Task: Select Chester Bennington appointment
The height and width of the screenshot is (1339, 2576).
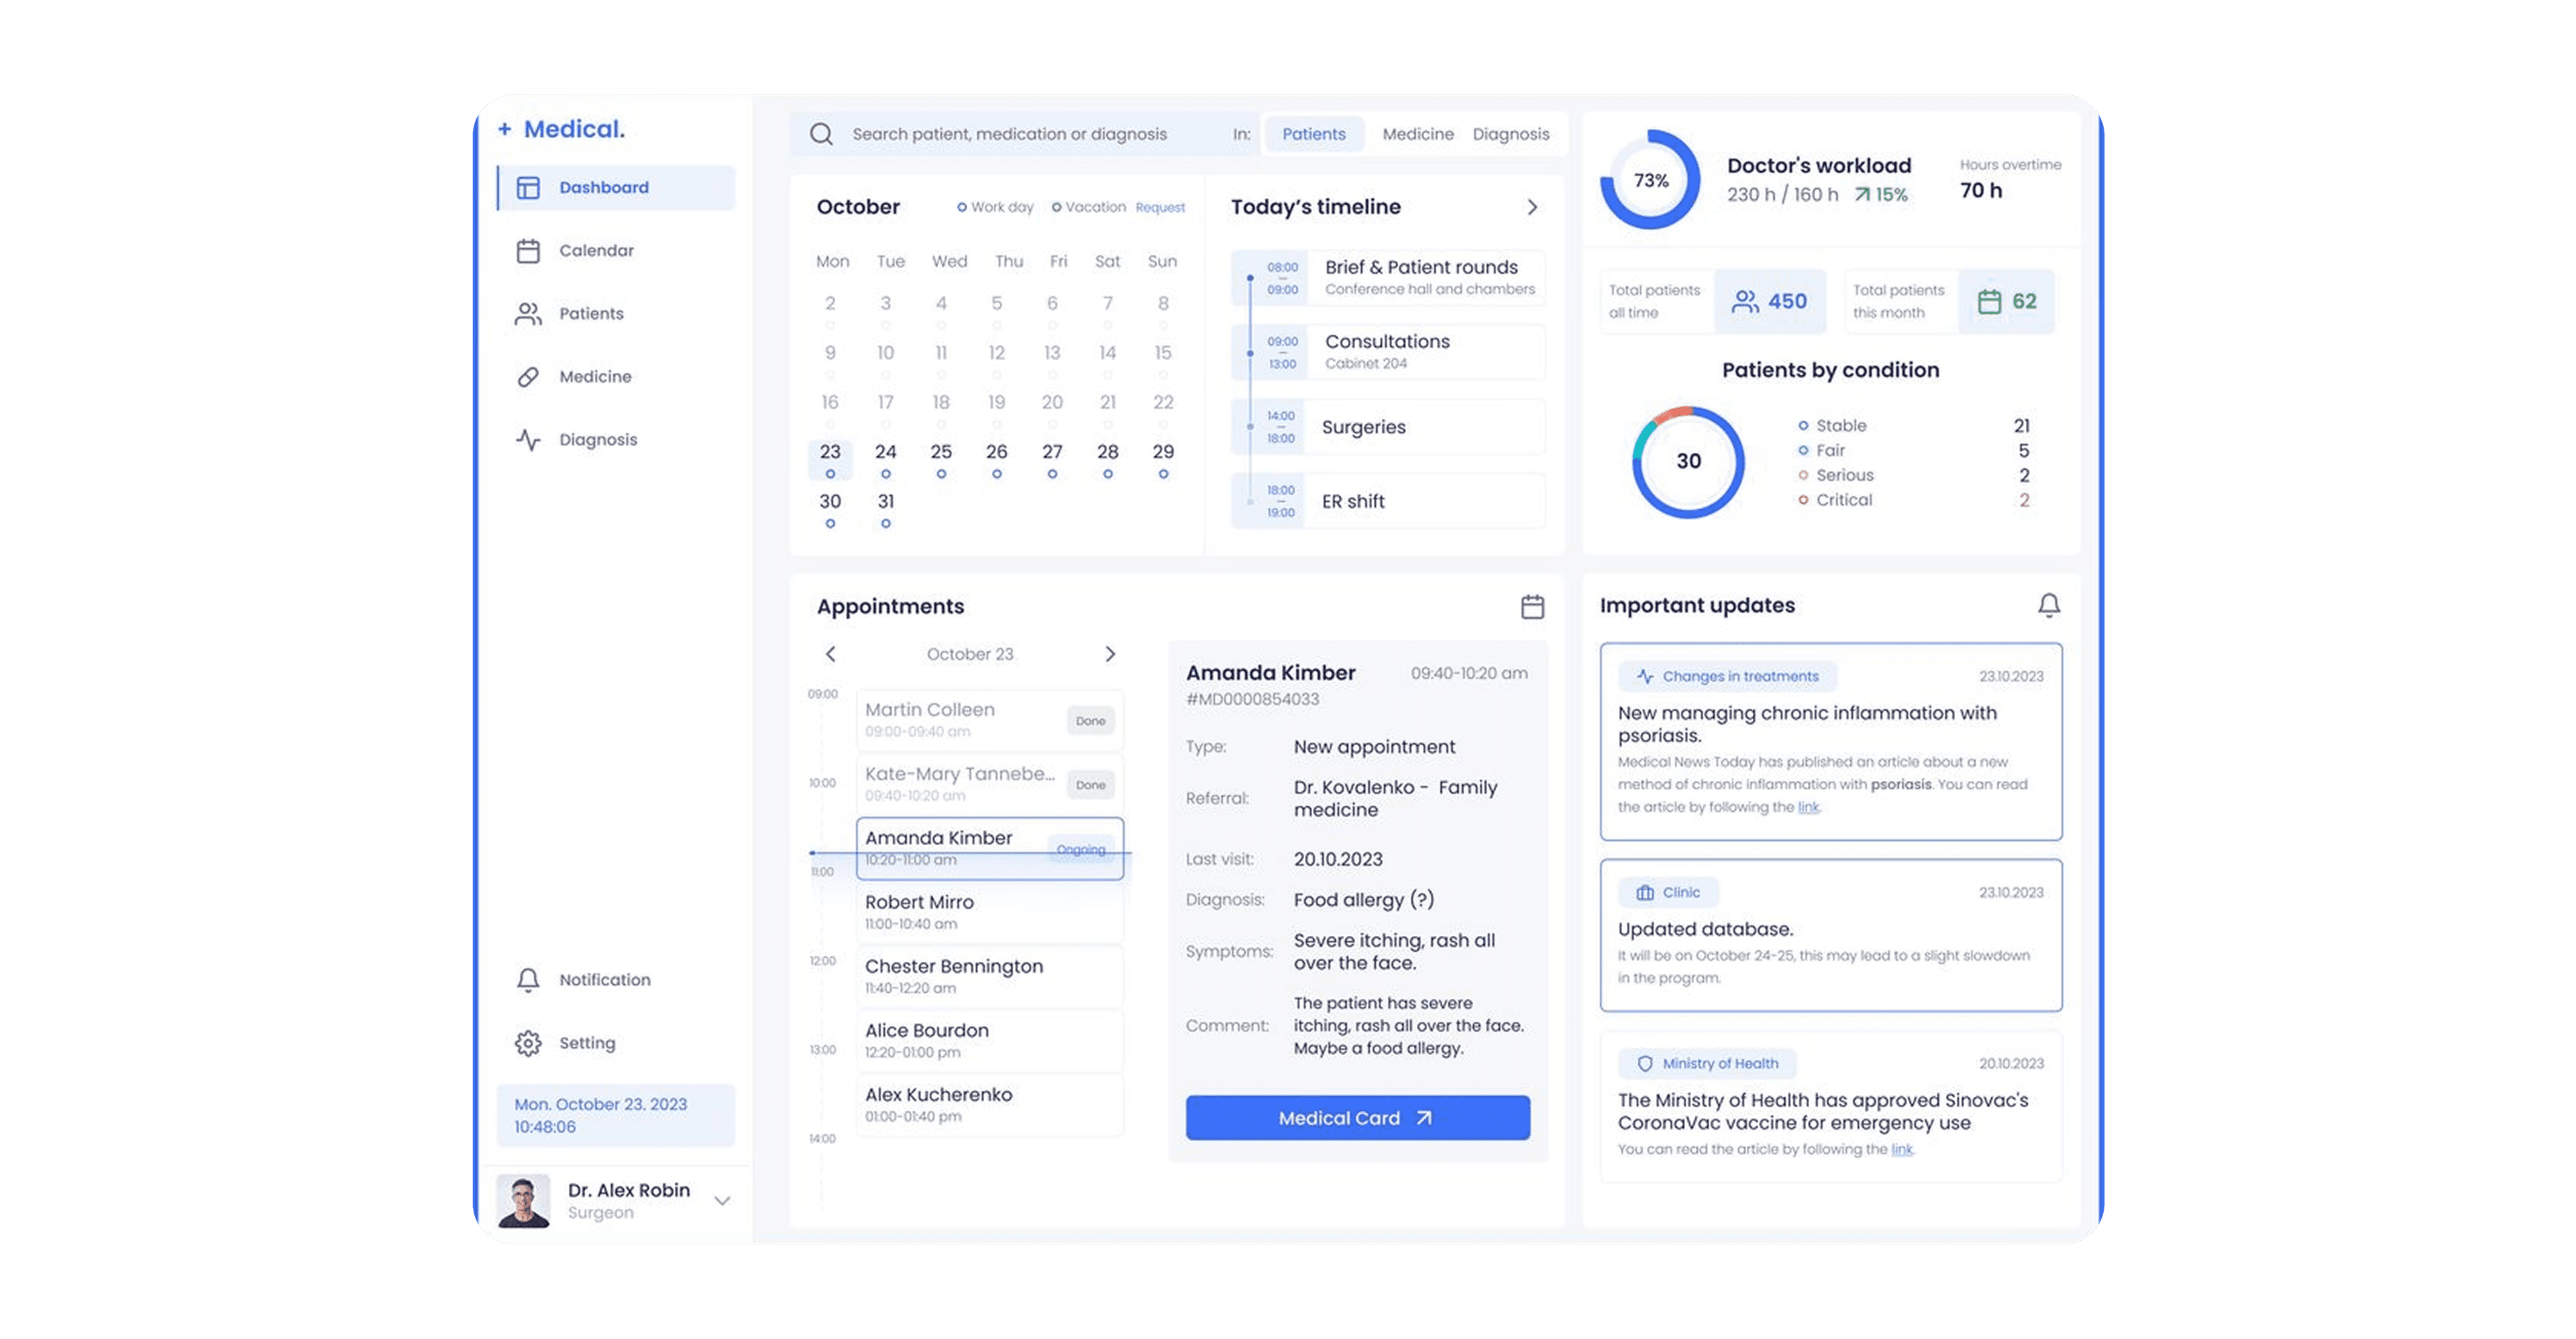Action: 990,976
